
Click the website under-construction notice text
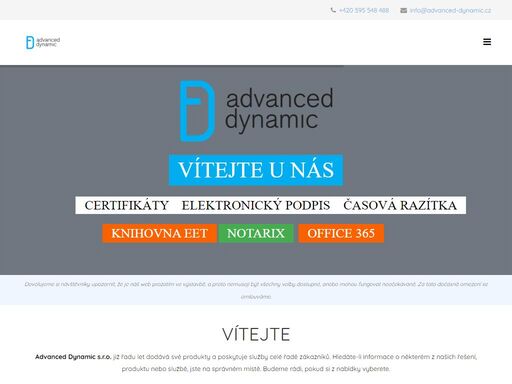pos(256,290)
